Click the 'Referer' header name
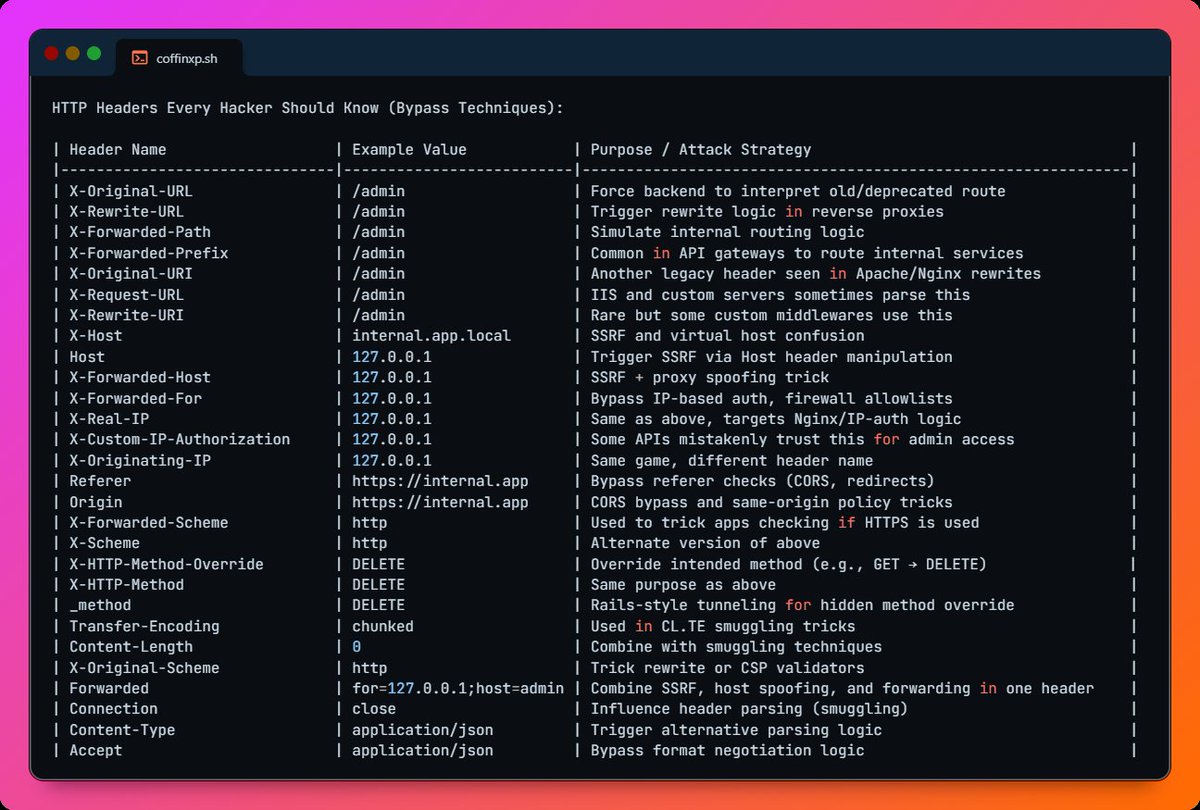 pyautogui.click(x=100, y=481)
